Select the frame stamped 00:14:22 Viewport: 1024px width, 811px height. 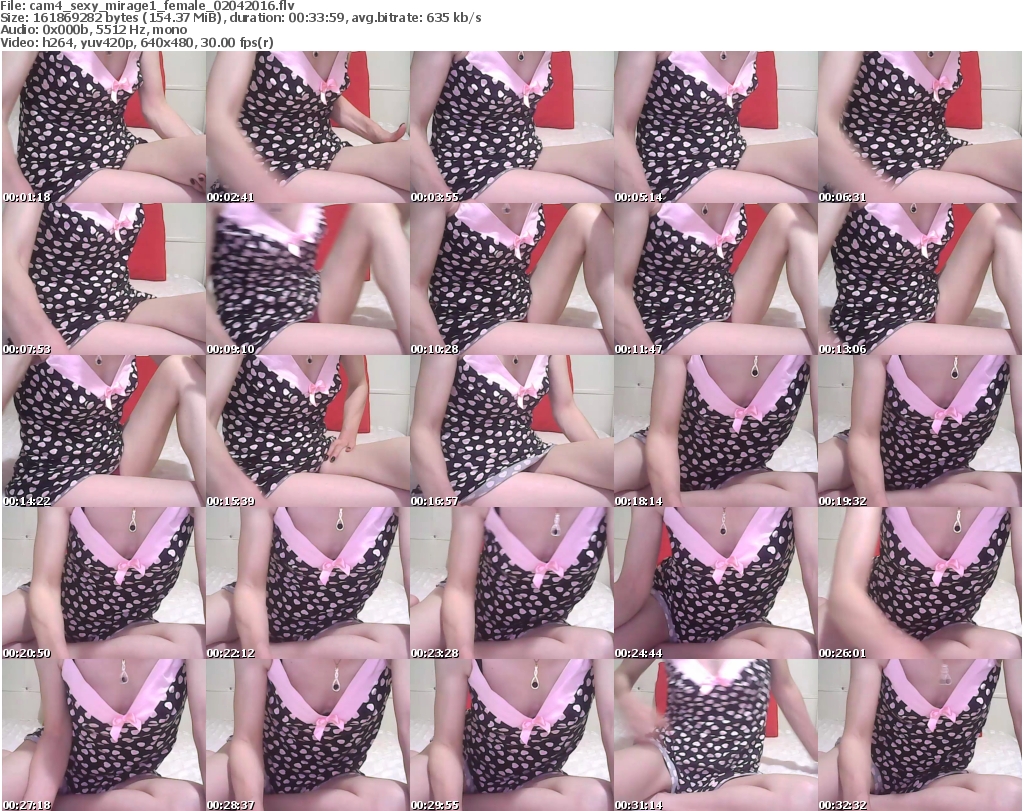tap(104, 432)
